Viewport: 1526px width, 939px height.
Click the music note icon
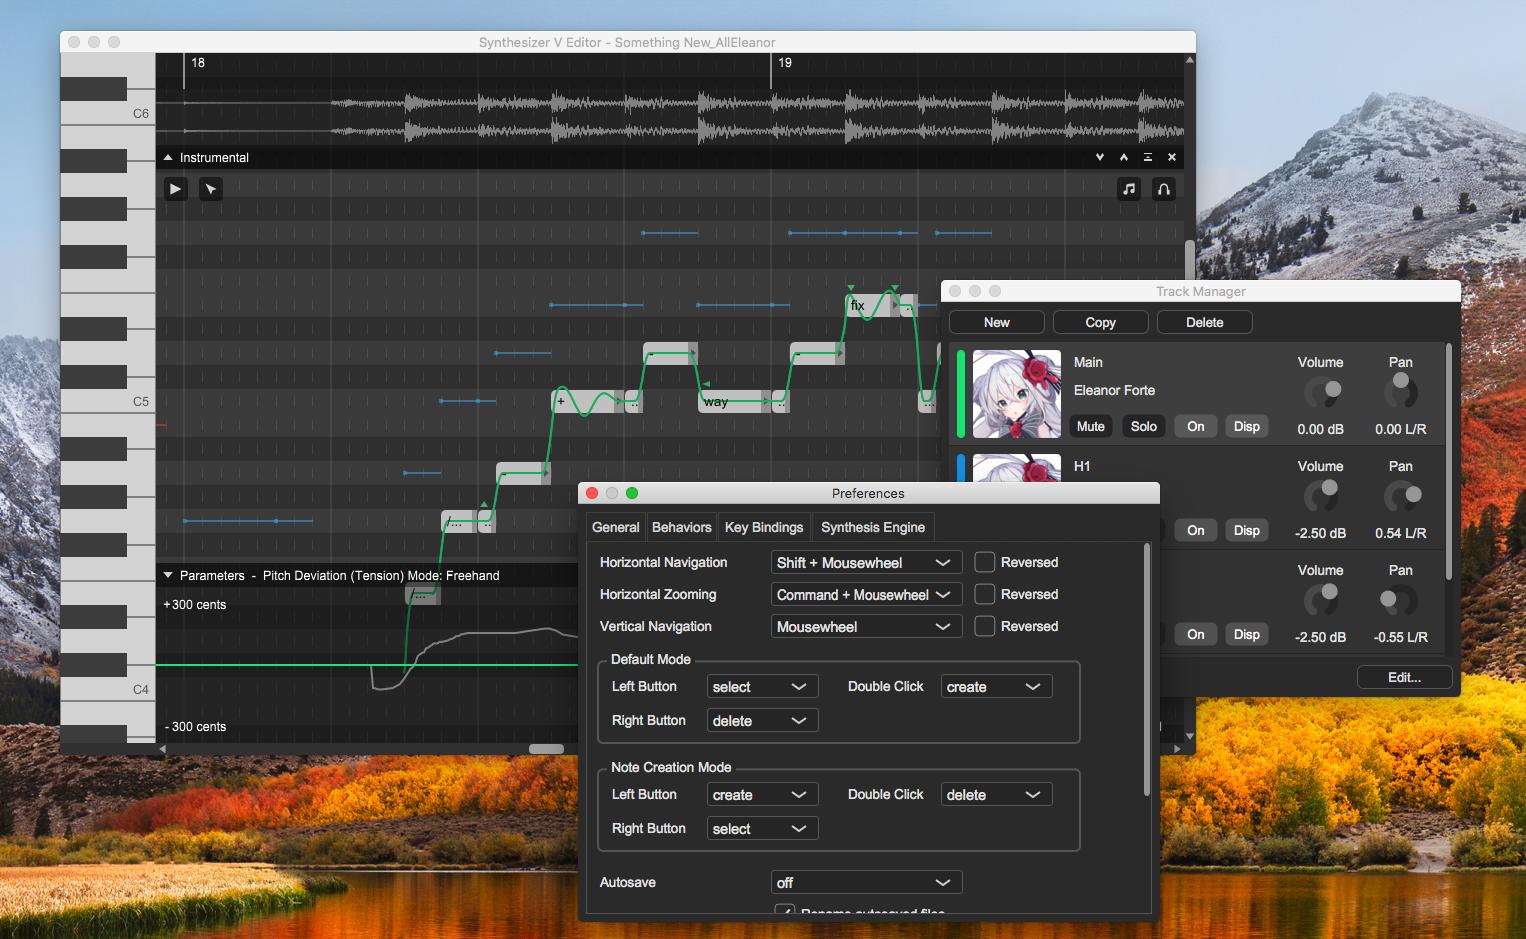[x=1129, y=189]
